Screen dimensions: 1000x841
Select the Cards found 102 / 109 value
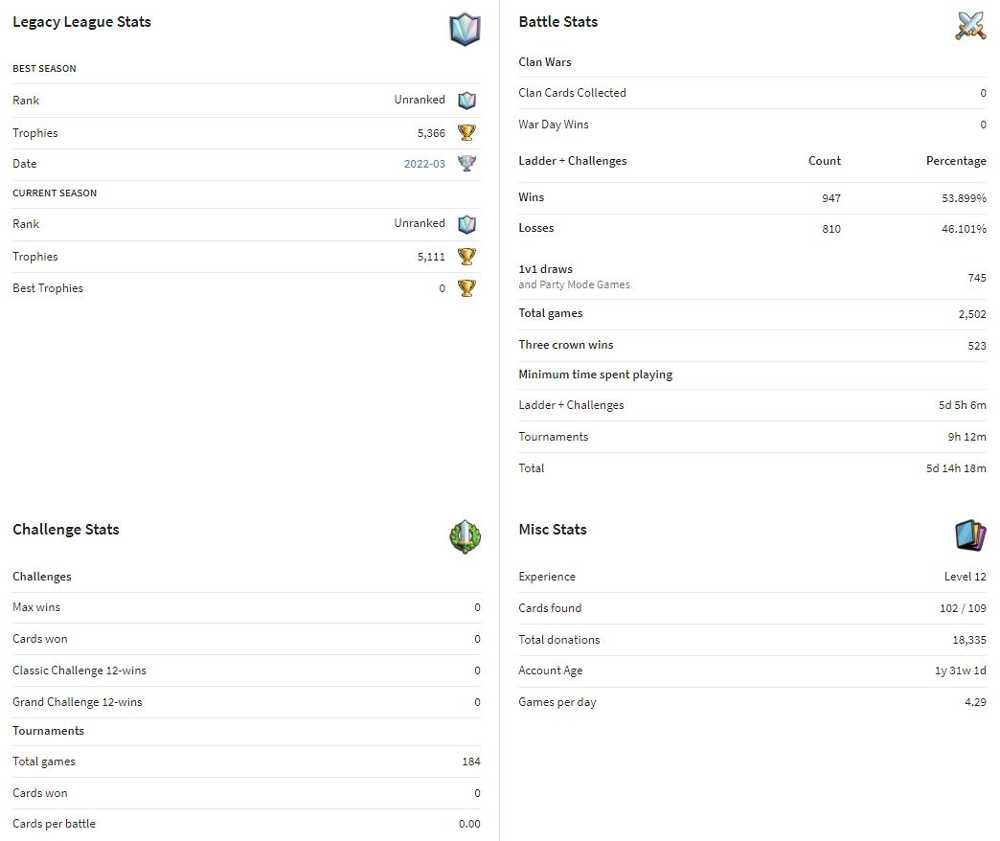962,608
